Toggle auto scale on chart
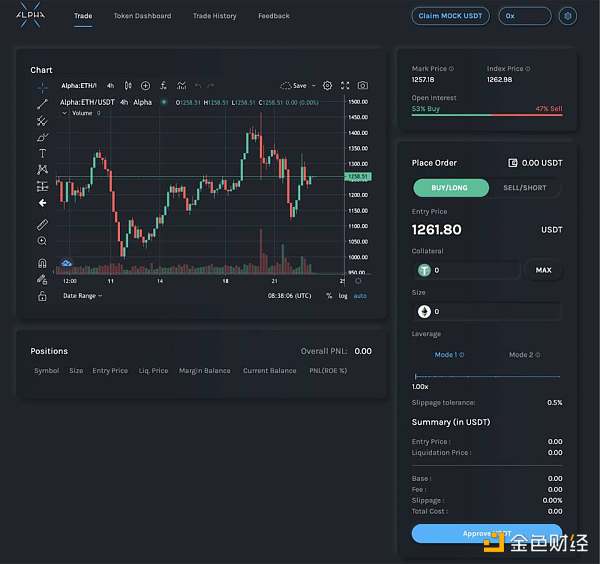Screen dimensions: 600x564 [x=360, y=296]
